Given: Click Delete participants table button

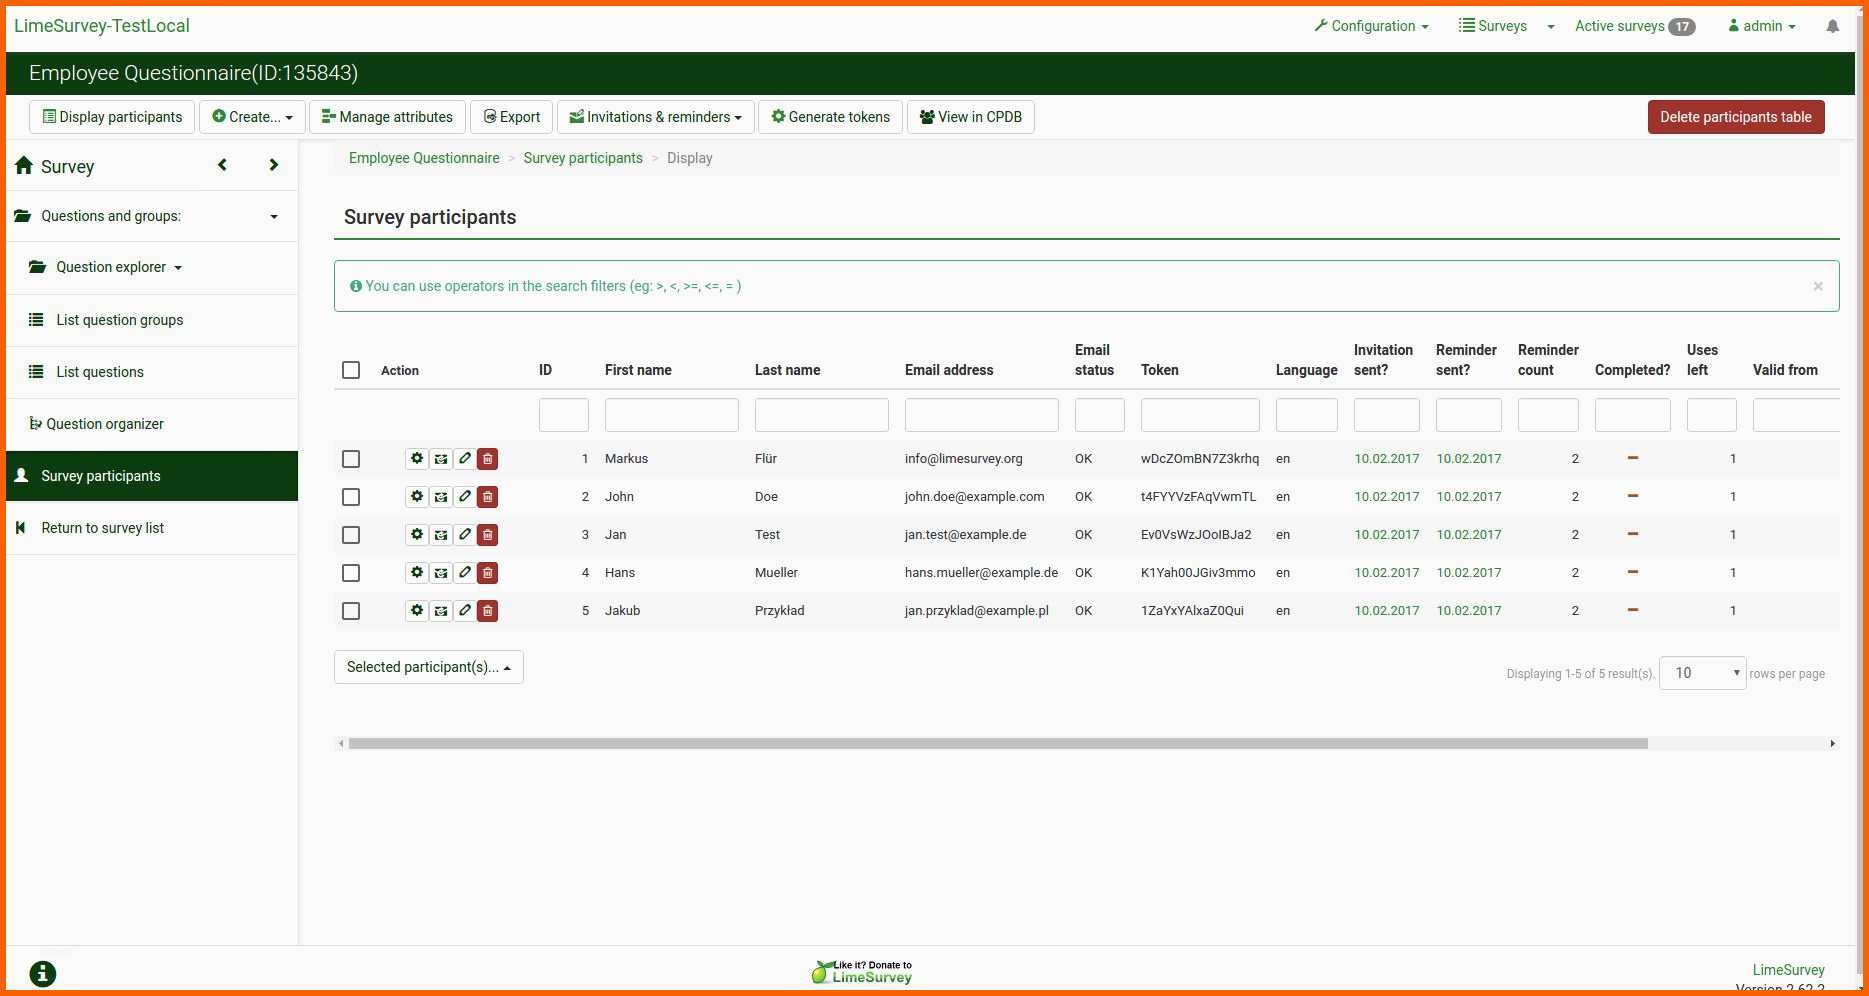Looking at the screenshot, I should (x=1736, y=117).
